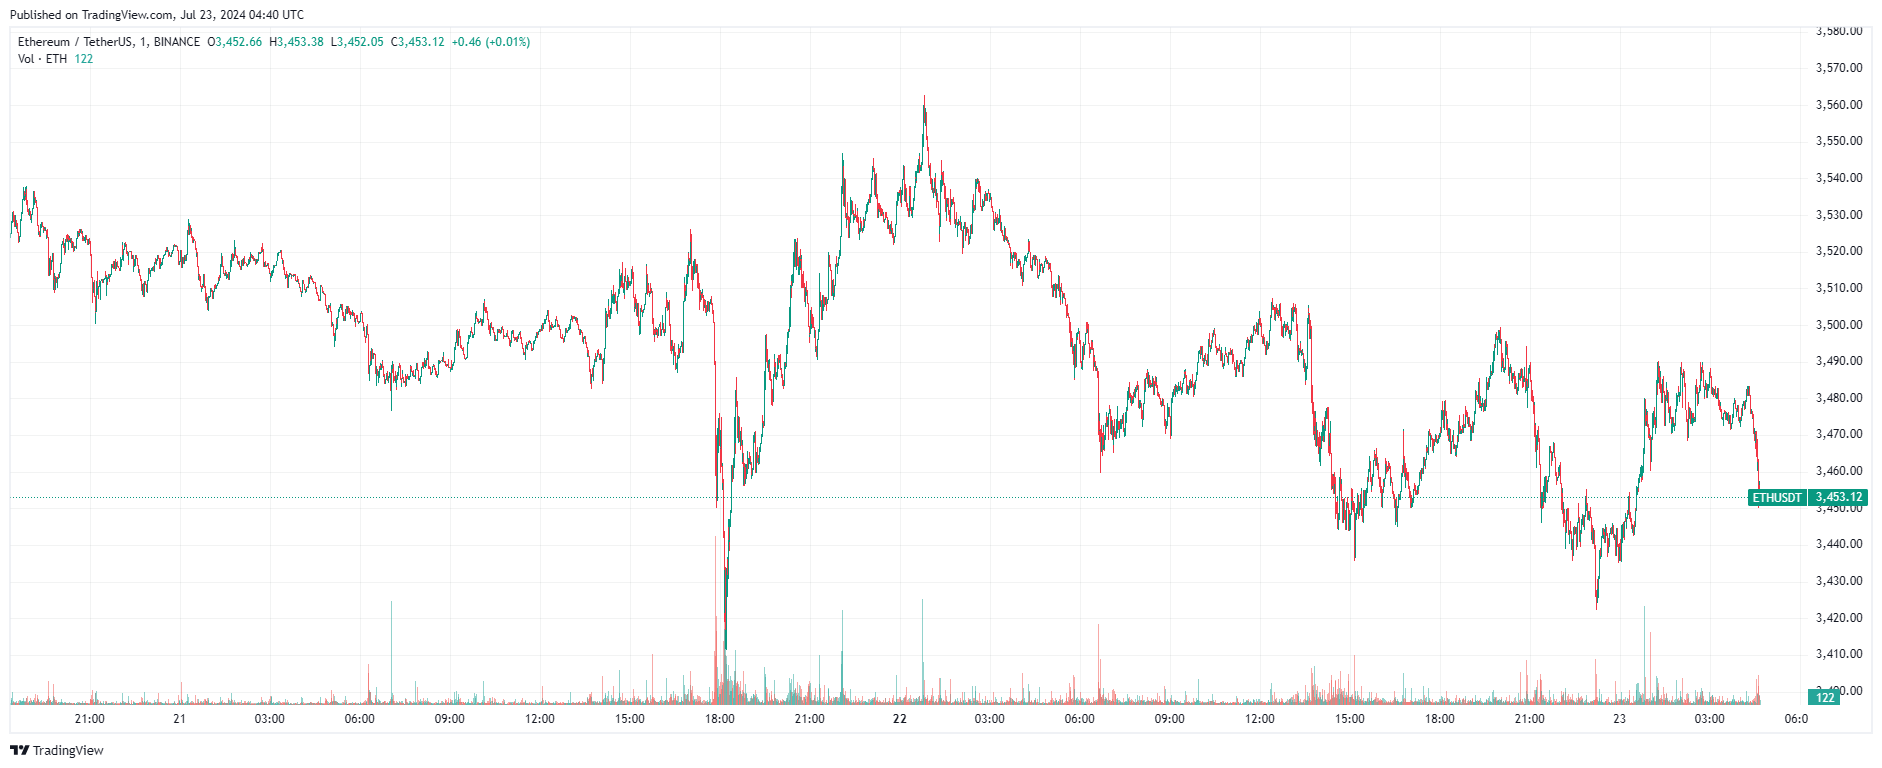Click the 3,410.00 price axis label

click(1839, 654)
